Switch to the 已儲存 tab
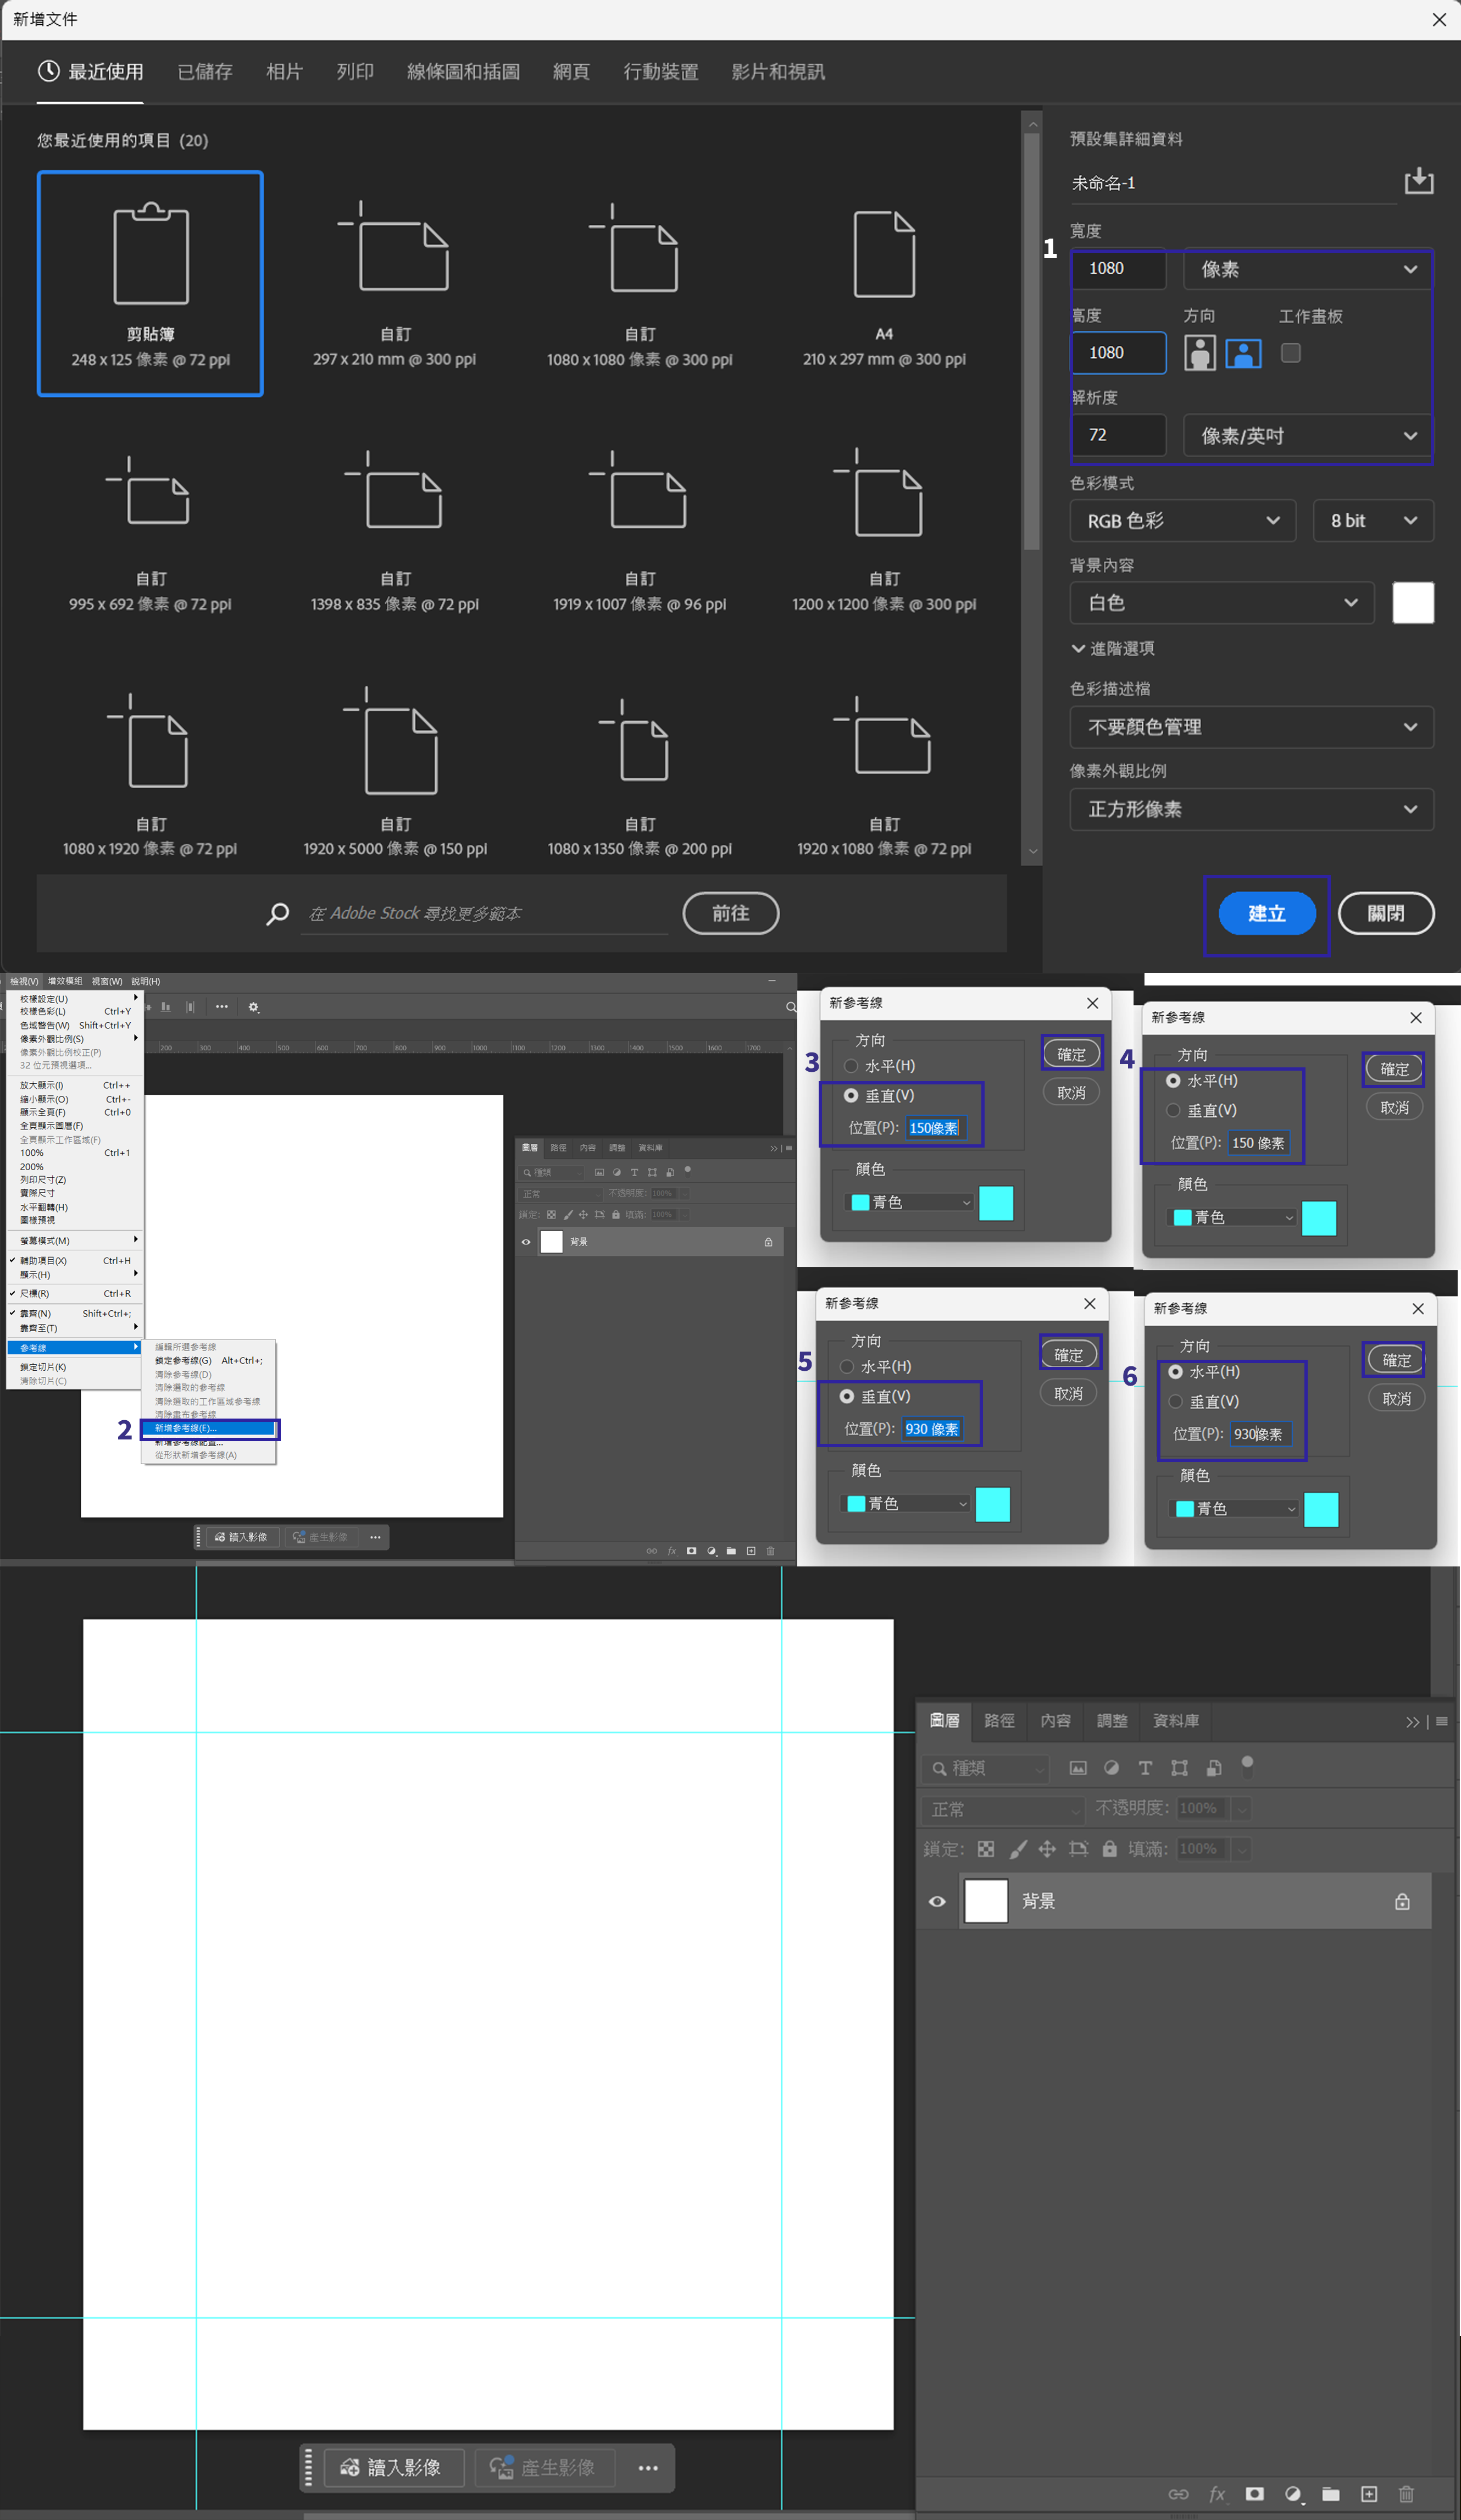 205,72
